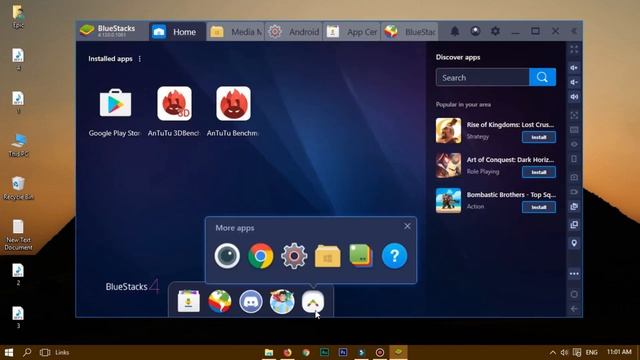Switch to Media Manager tab
640x360 pixels.
pyautogui.click(x=236, y=31)
